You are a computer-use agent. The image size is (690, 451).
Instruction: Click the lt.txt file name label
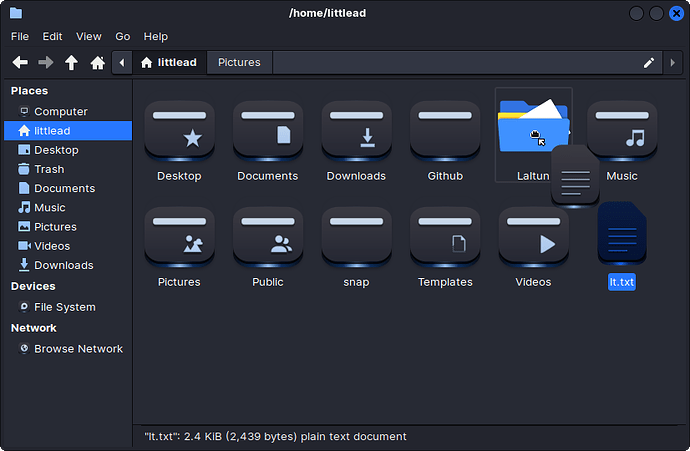coord(622,282)
